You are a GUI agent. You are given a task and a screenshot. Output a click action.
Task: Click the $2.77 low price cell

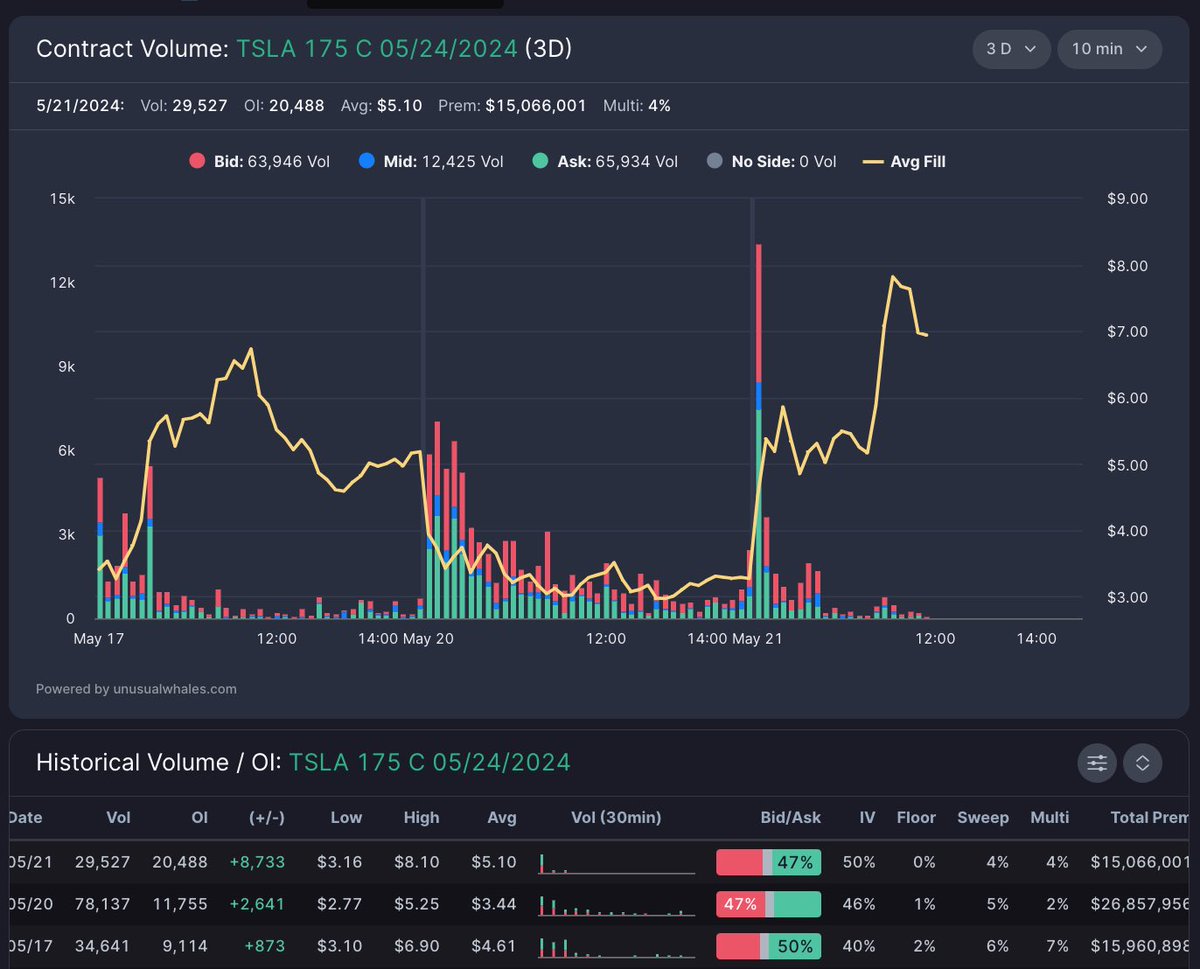341,904
